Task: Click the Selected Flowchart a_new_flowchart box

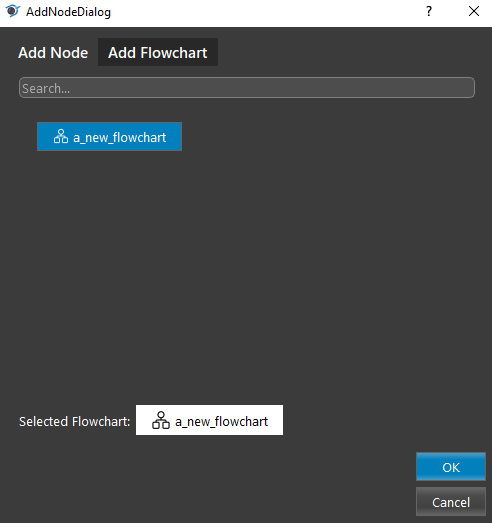Action: (209, 420)
